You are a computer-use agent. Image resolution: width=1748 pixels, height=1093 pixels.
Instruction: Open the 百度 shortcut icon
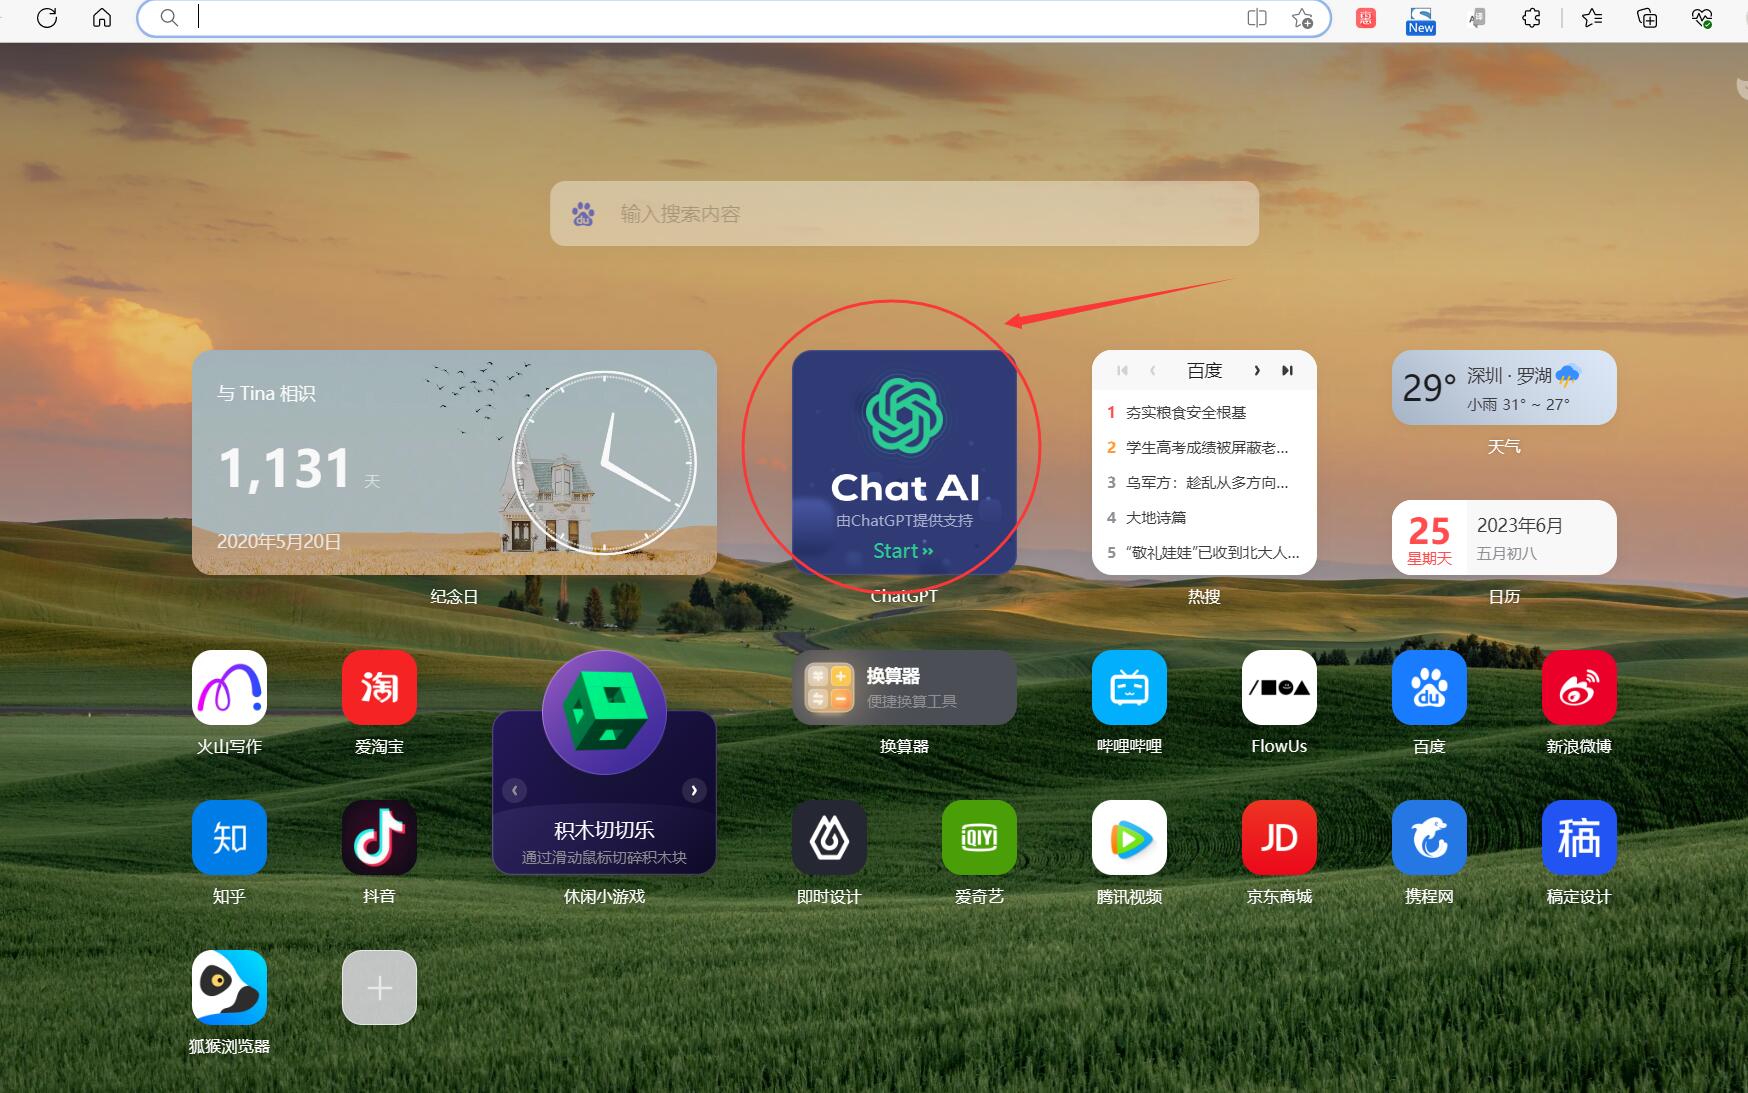click(x=1429, y=687)
